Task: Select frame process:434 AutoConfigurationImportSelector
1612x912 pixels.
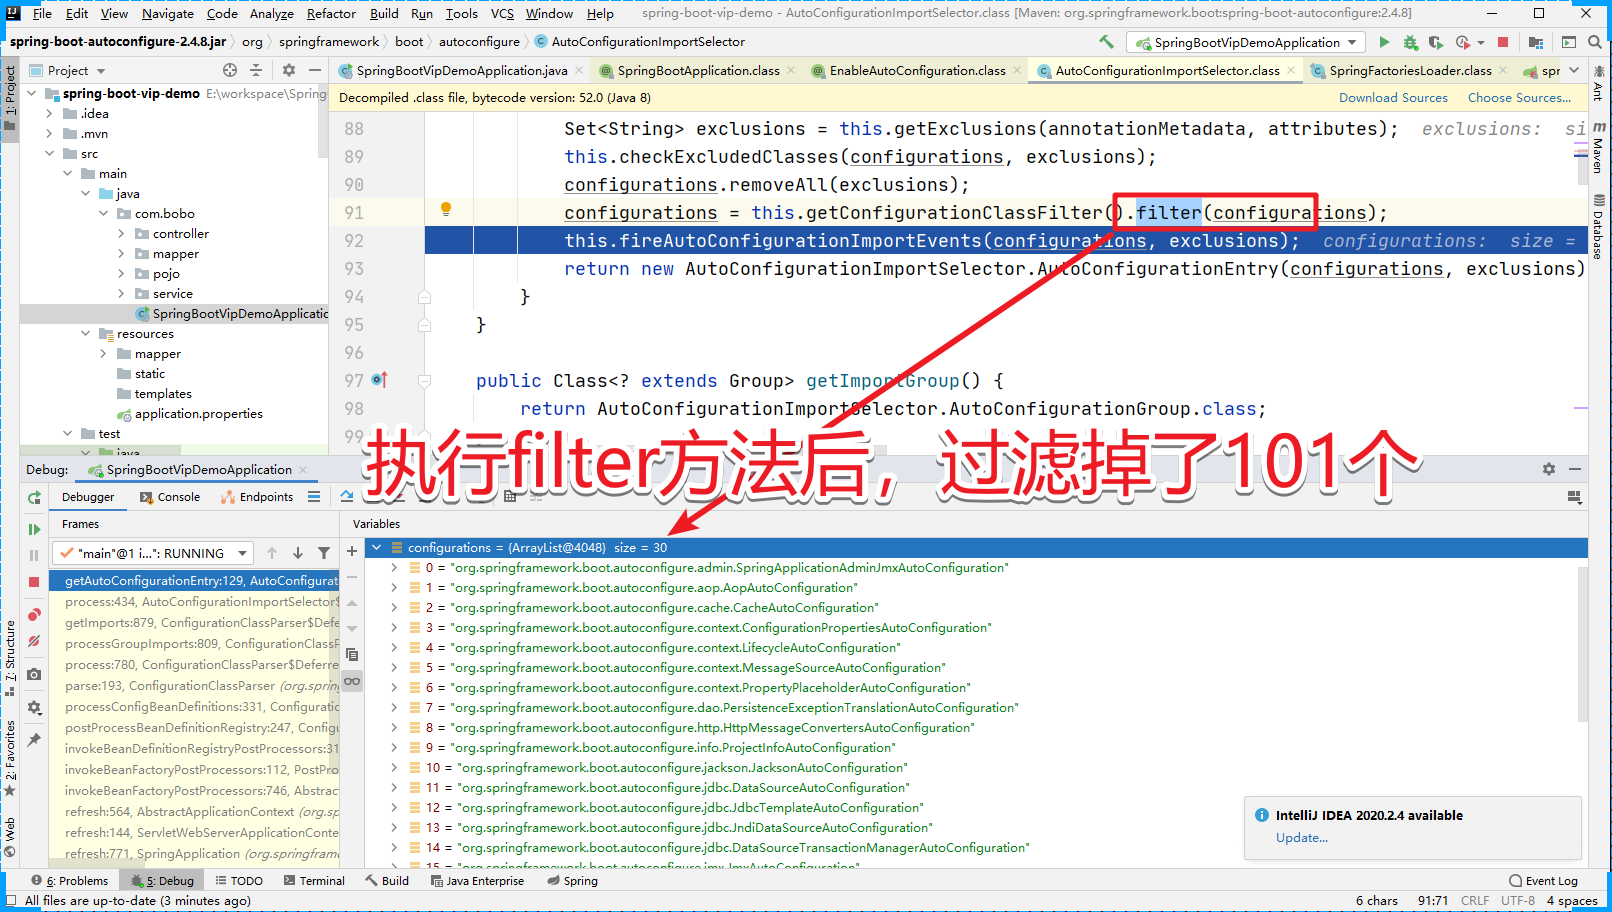Action: pos(194,602)
